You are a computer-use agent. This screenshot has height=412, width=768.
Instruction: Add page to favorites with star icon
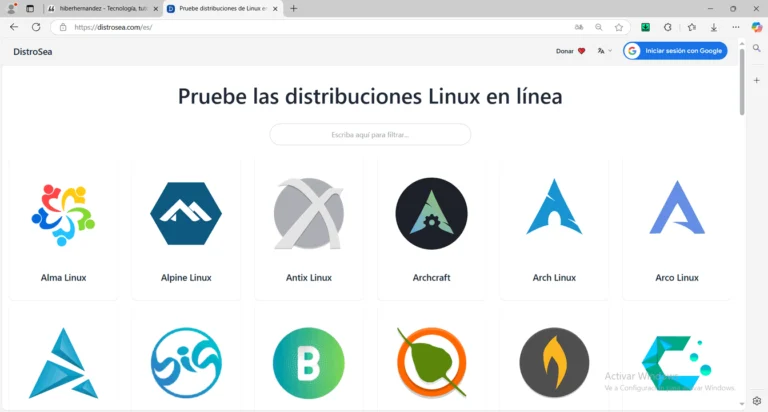(x=619, y=27)
